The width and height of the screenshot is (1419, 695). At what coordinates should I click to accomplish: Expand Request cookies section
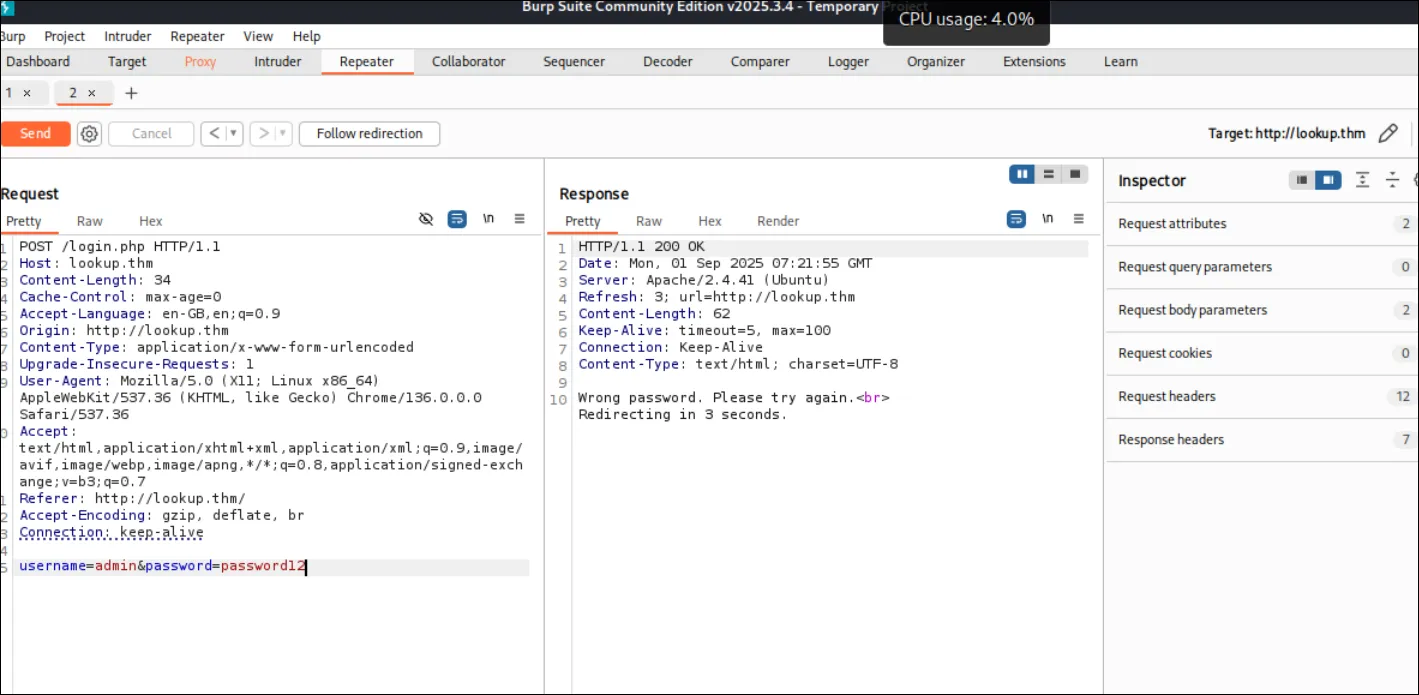pyautogui.click(x=1262, y=353)
